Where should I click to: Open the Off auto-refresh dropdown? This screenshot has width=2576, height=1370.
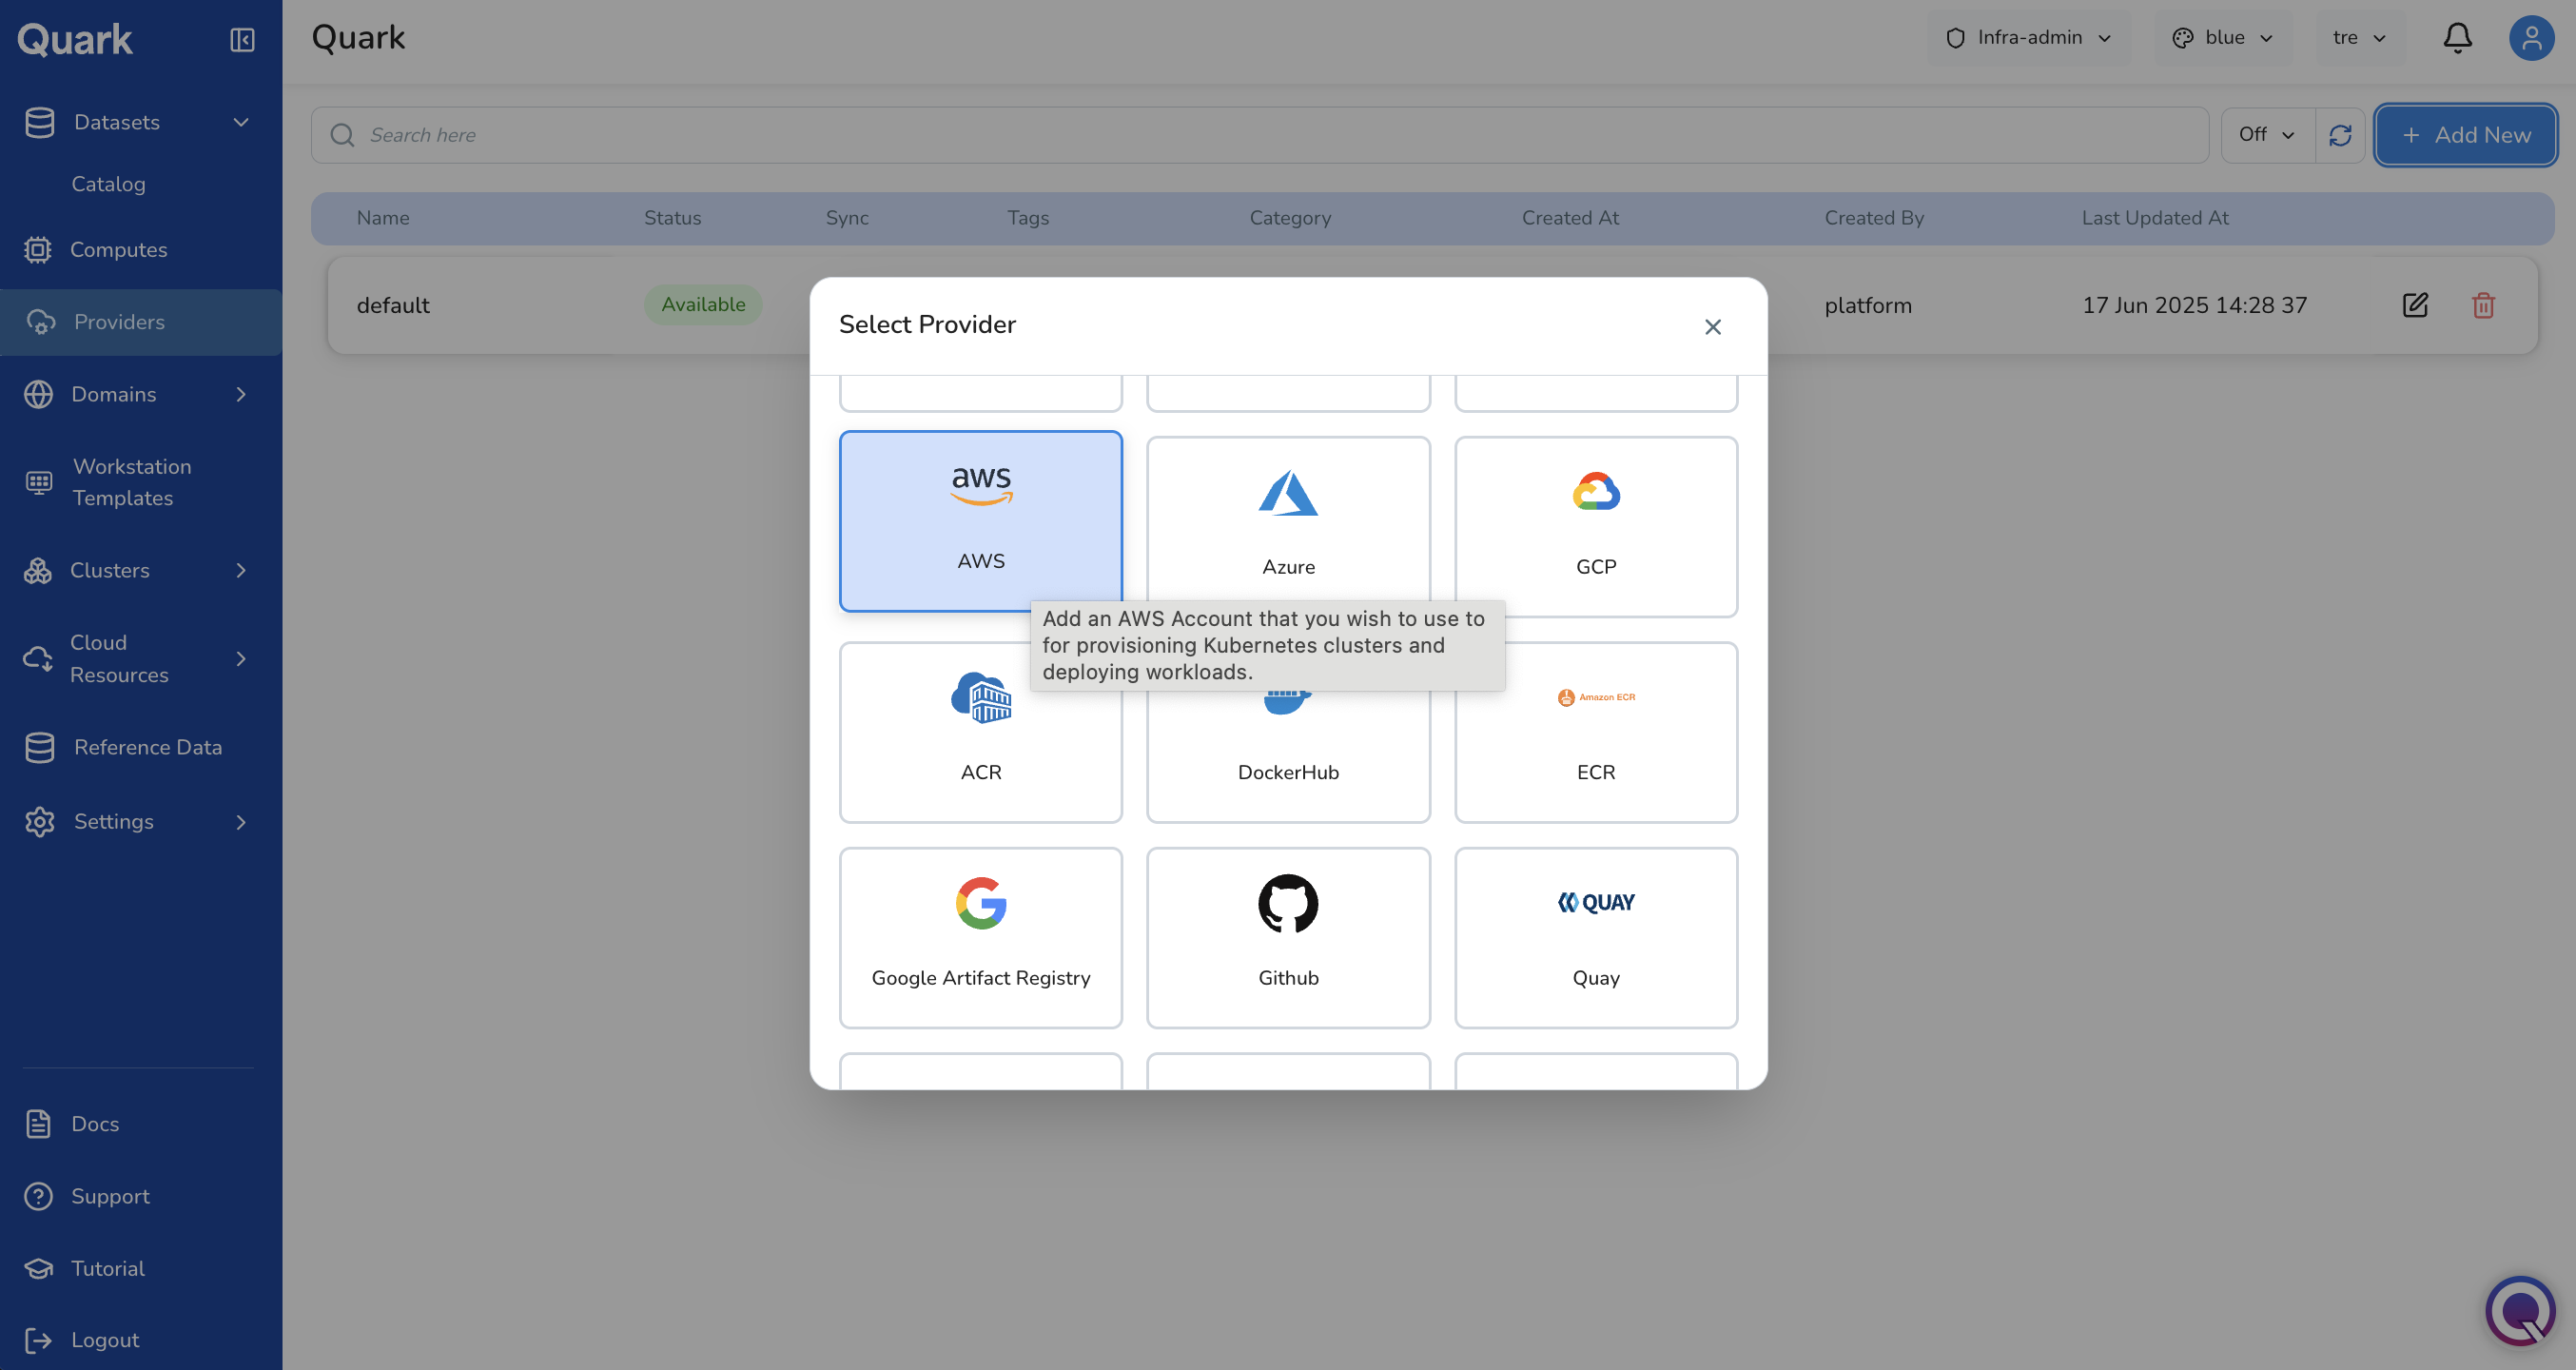2267,135
